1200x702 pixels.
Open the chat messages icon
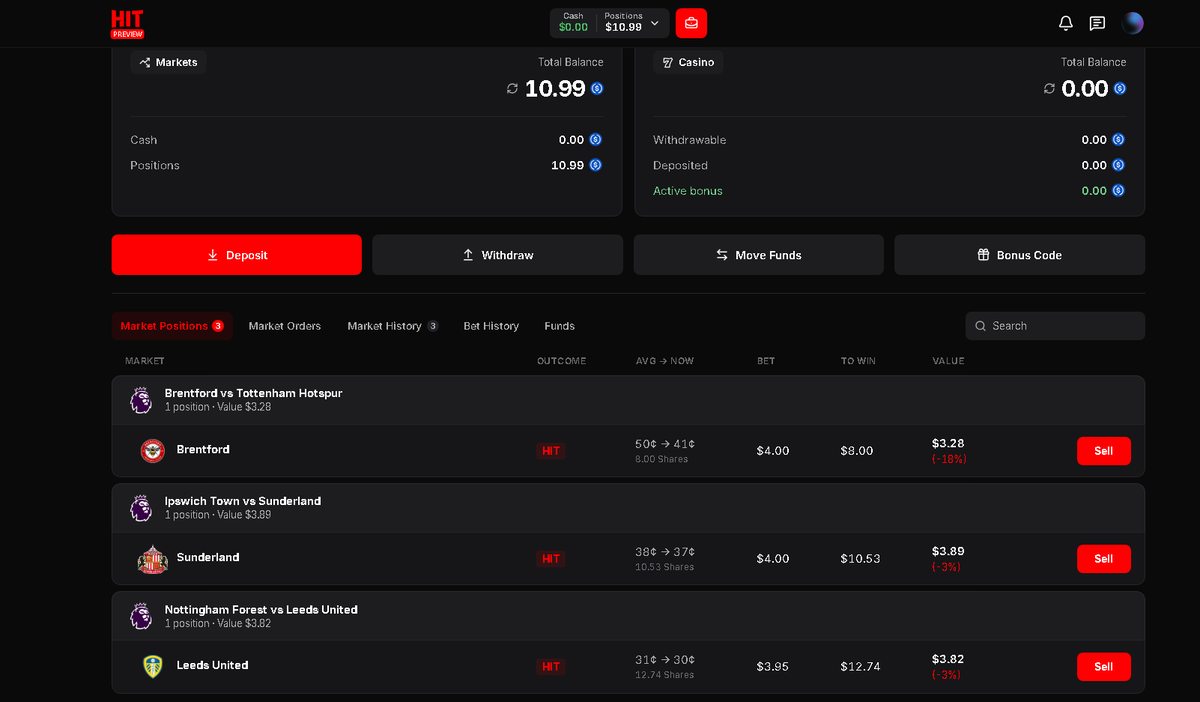(x=1097, y=23)
